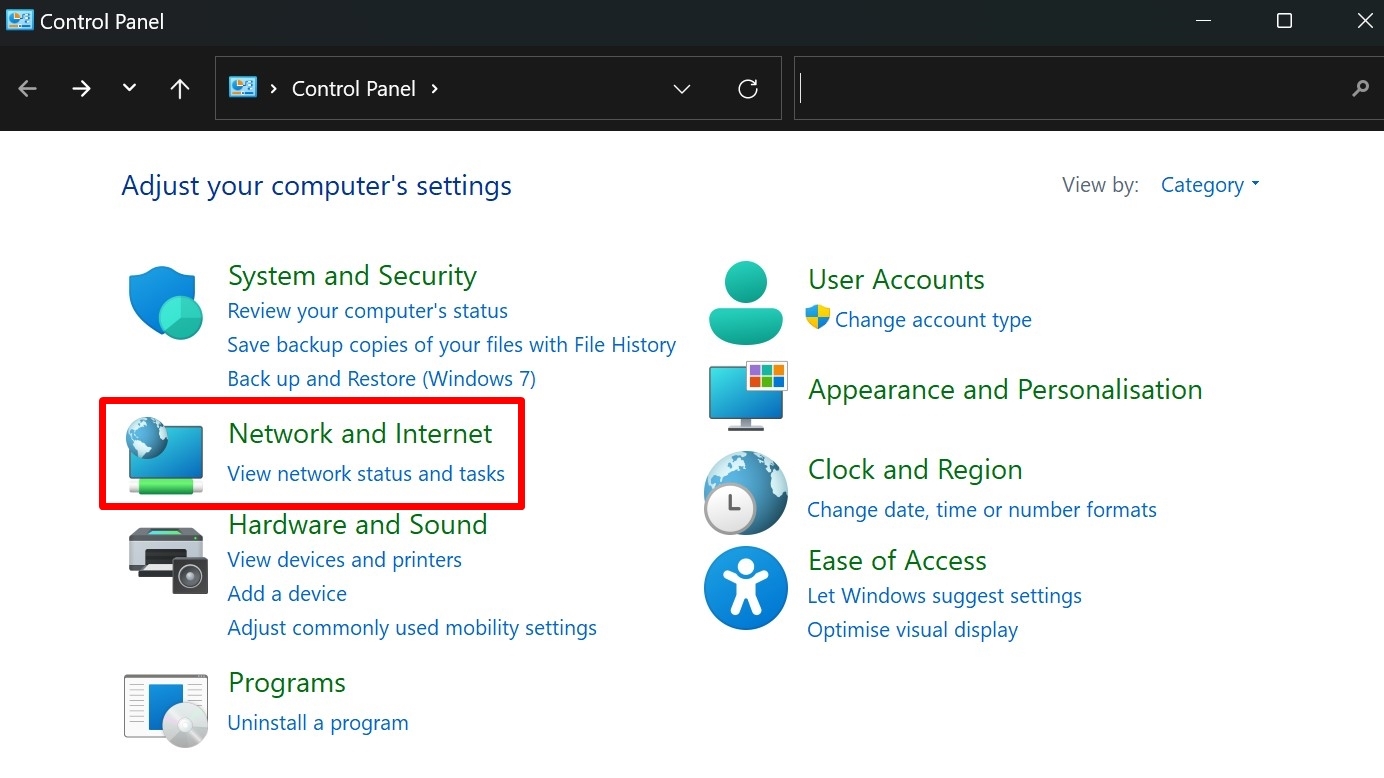Expand the chevron before Control Panel breadcrumb

click(273, 88)
